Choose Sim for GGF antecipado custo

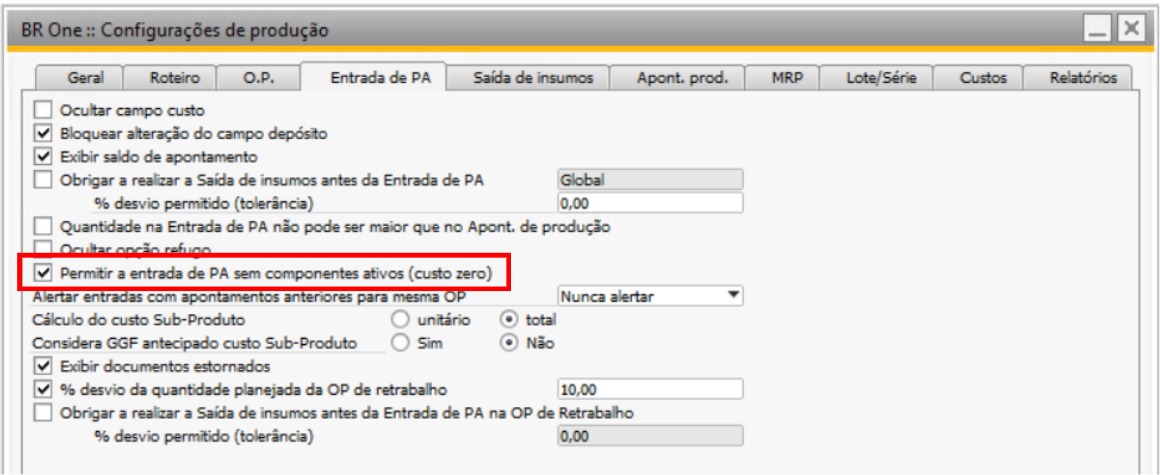(x=400, y=343)
